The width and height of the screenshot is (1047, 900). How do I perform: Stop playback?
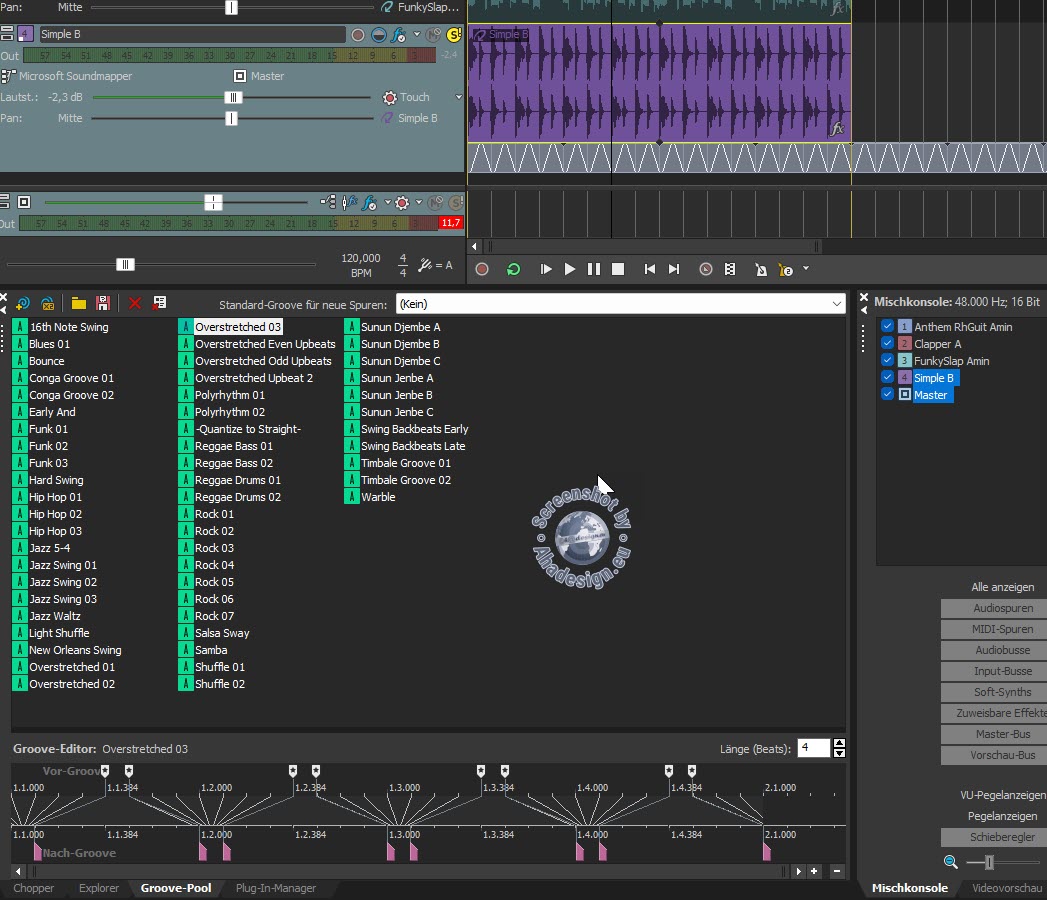618,269
